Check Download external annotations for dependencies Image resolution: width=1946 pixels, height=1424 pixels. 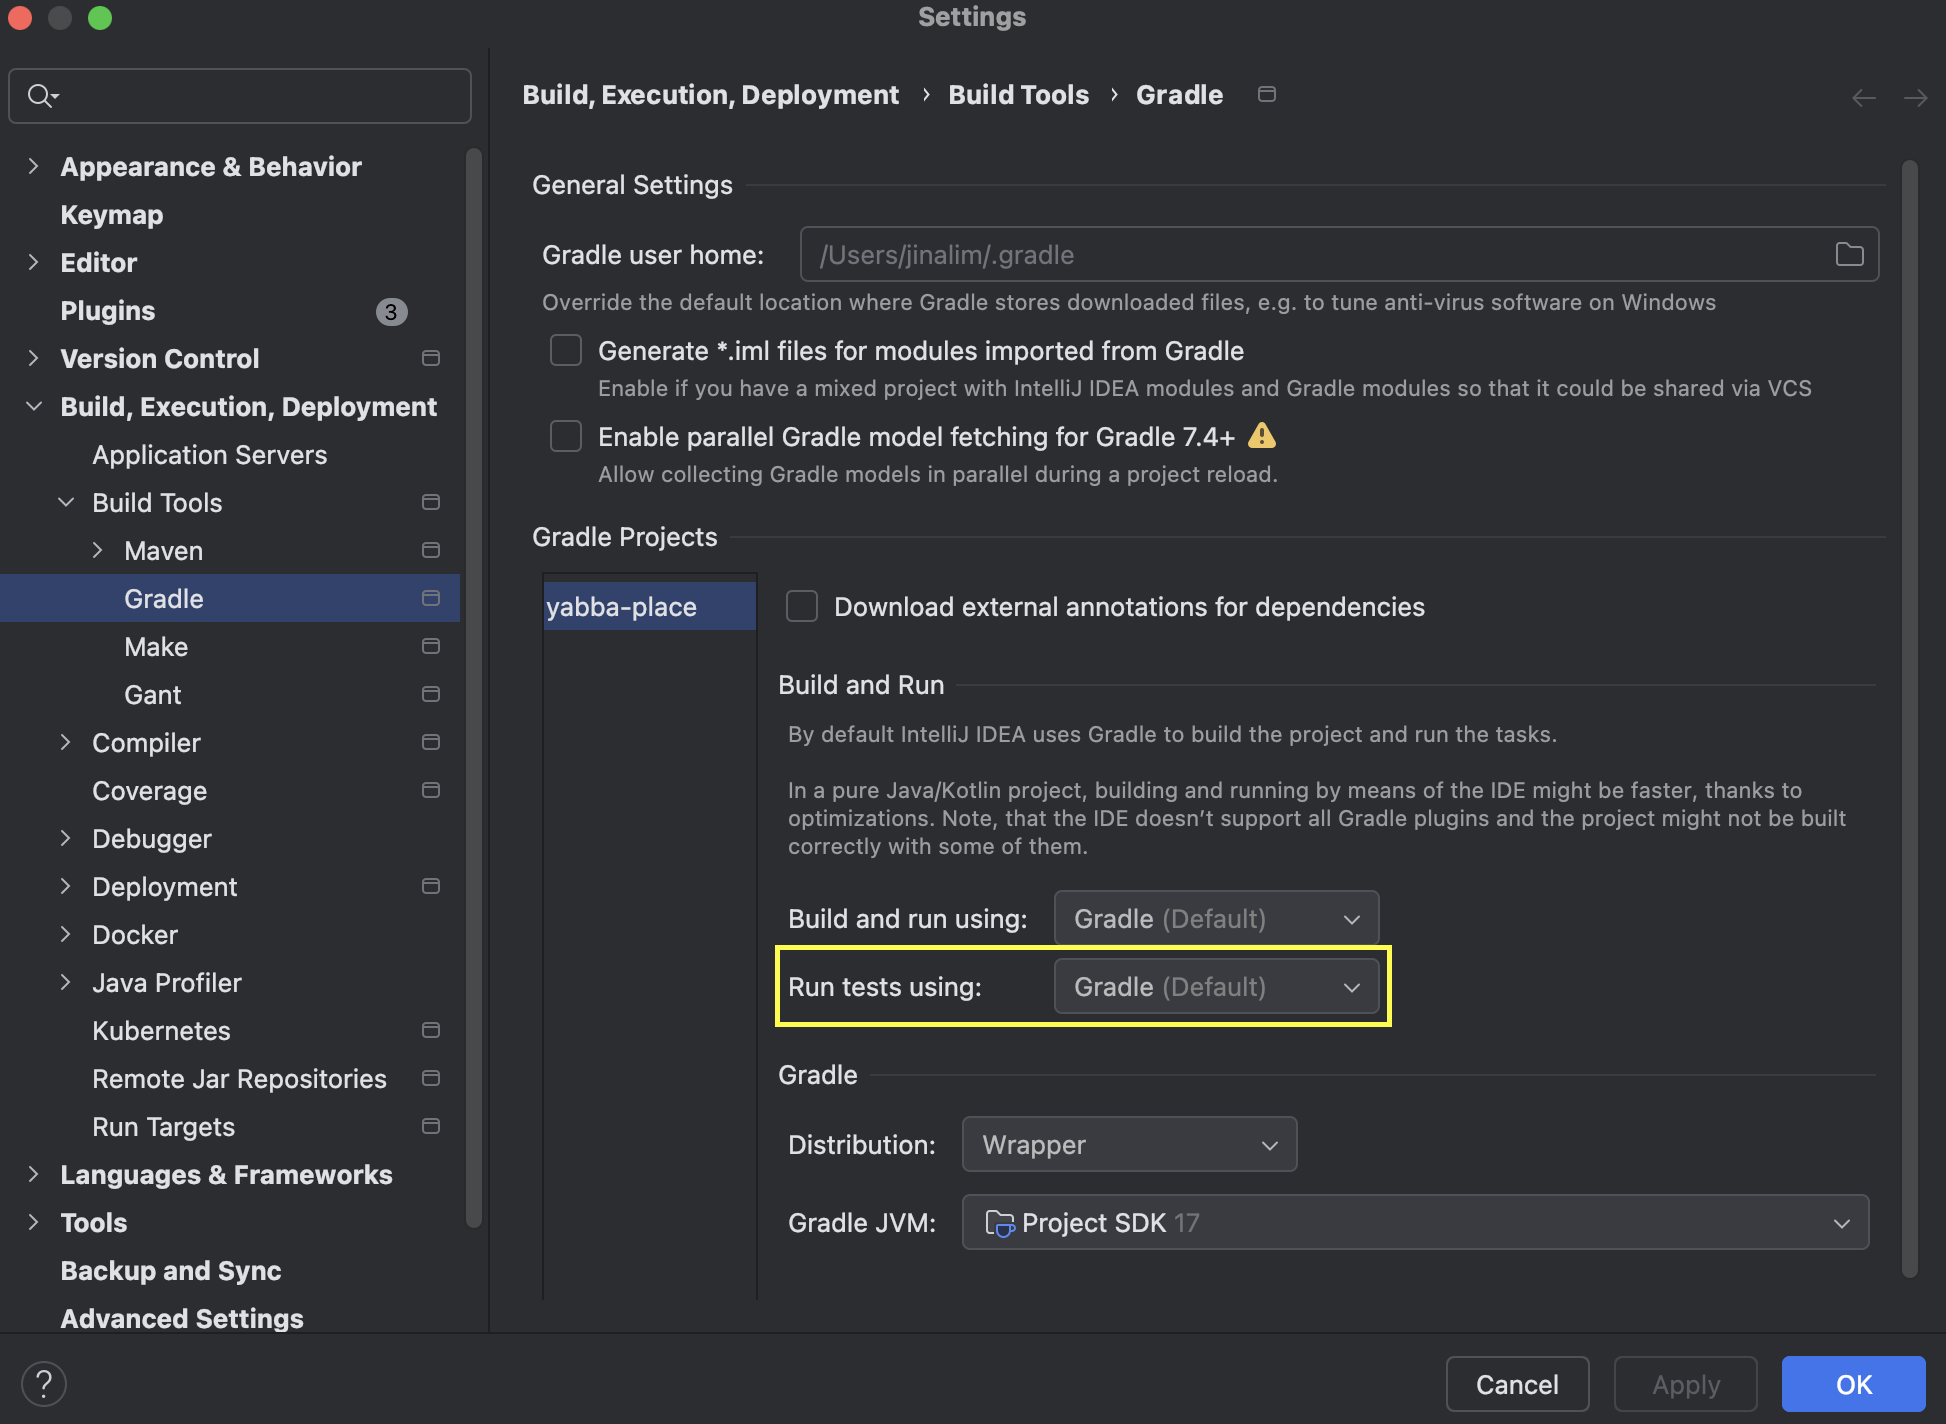coord(802,606)
